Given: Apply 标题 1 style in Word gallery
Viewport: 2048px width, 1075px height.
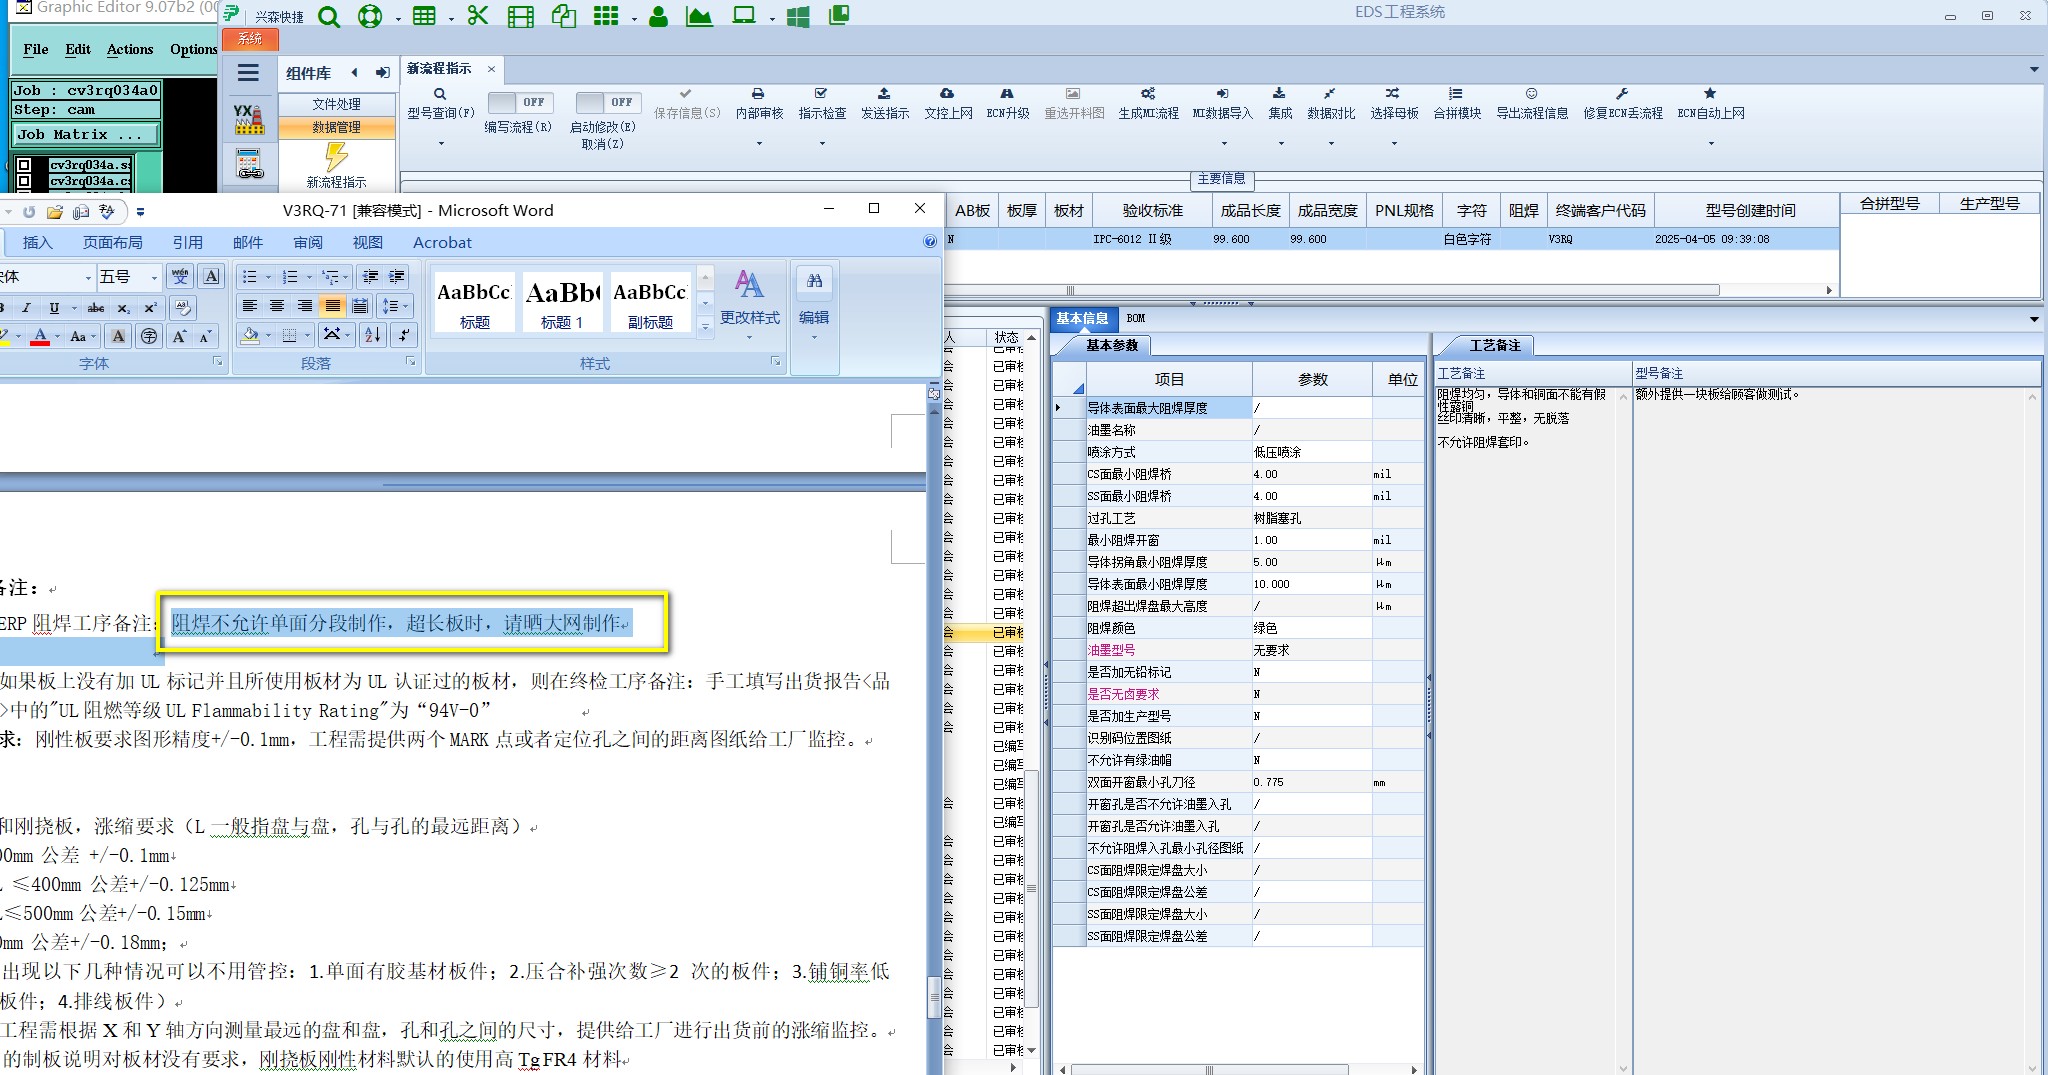Looking at the screenshot, I should (x=561, y=301).
